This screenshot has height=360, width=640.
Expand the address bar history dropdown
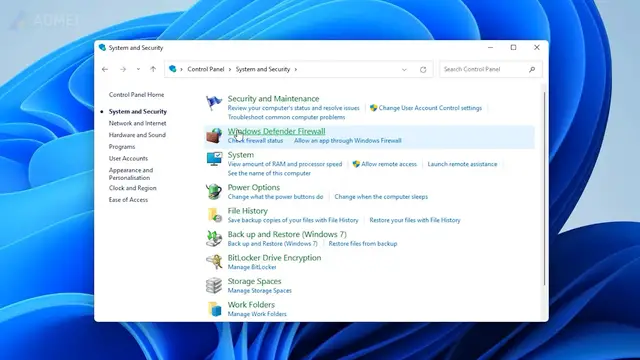(x=404, y=70)
